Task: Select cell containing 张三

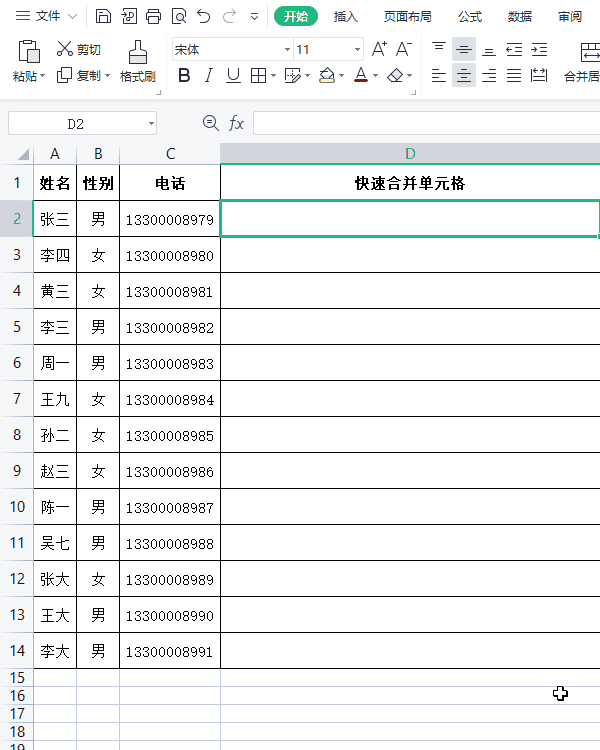Action: point(55,219)
